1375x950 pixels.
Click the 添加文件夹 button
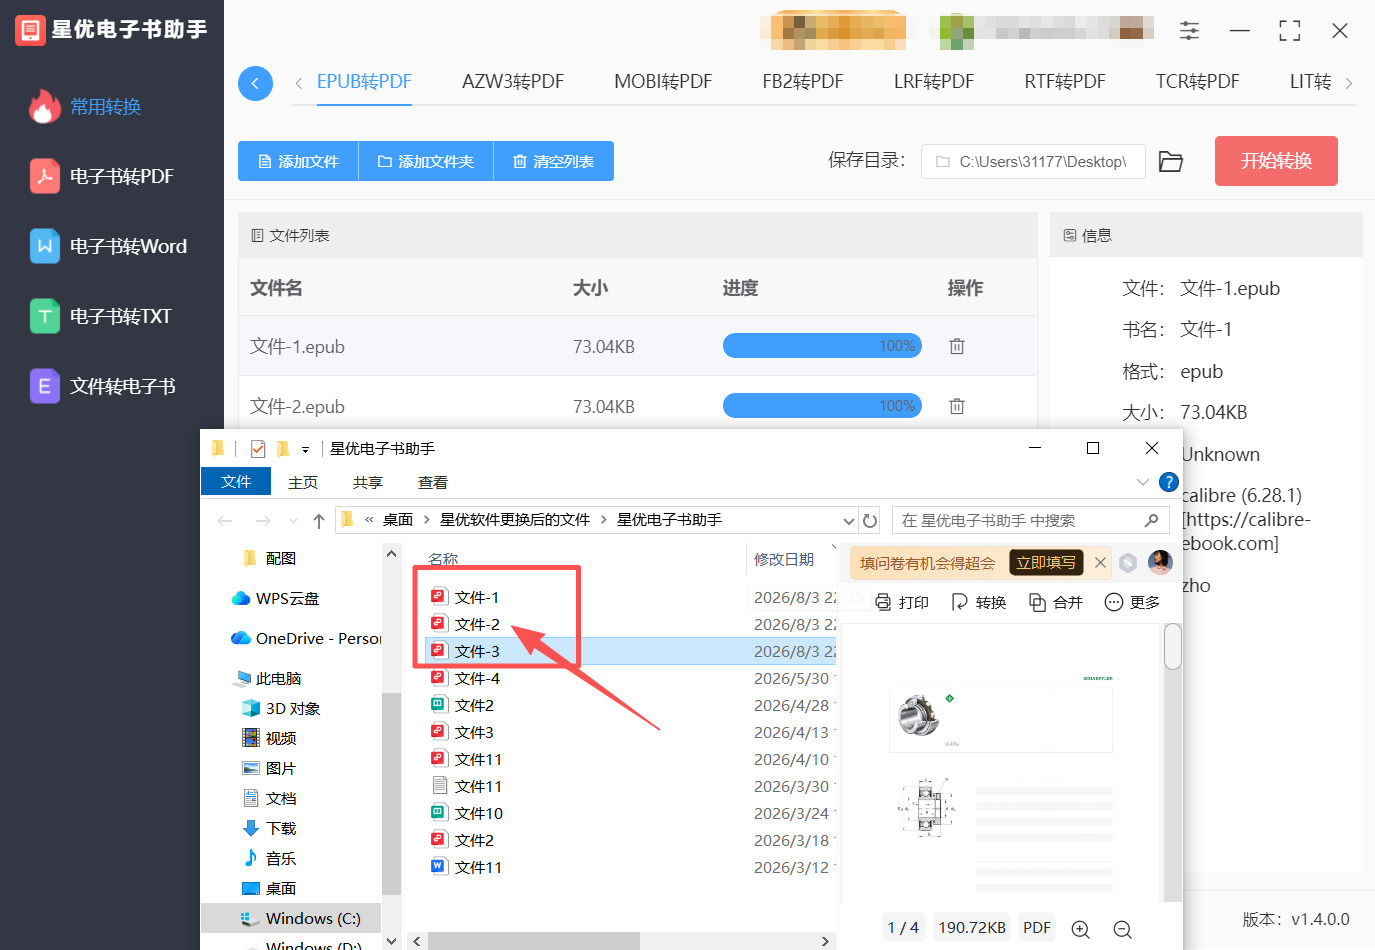coord(426,161)
